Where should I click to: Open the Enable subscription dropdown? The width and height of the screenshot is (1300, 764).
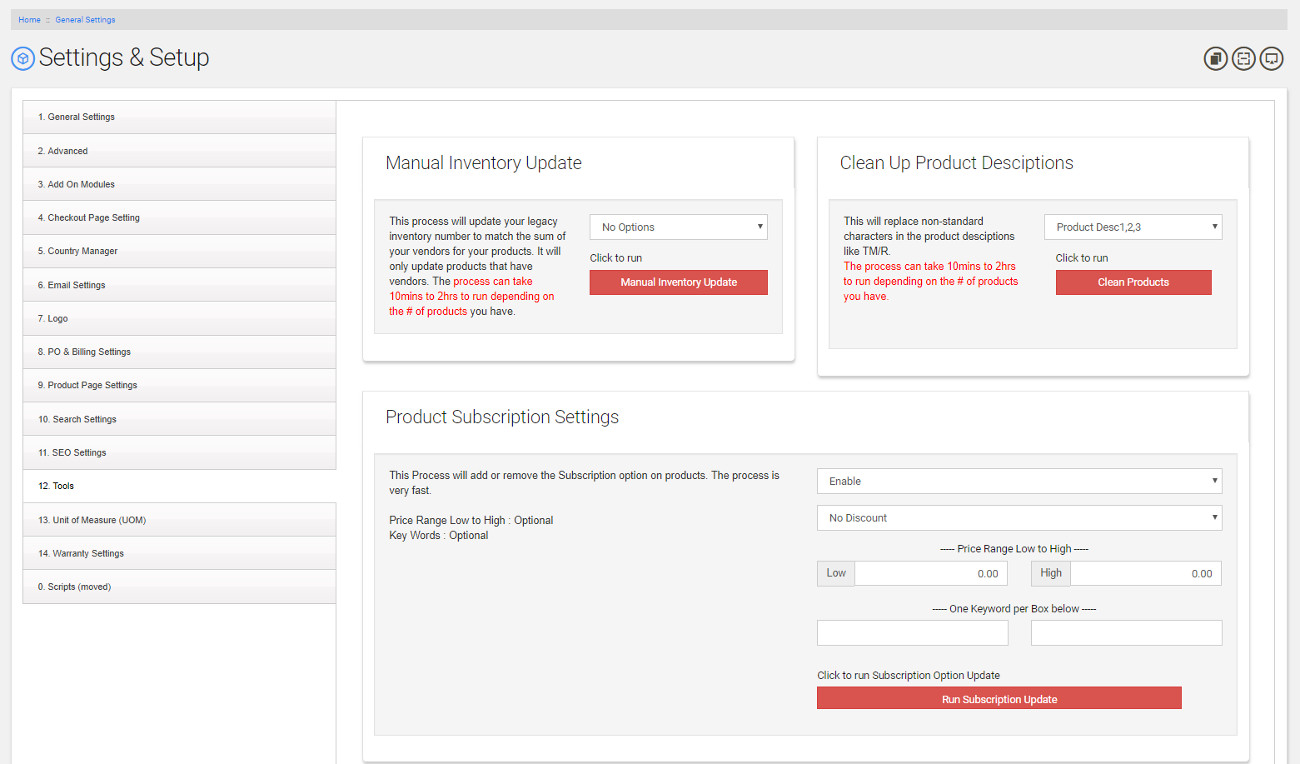point(1018,481)
